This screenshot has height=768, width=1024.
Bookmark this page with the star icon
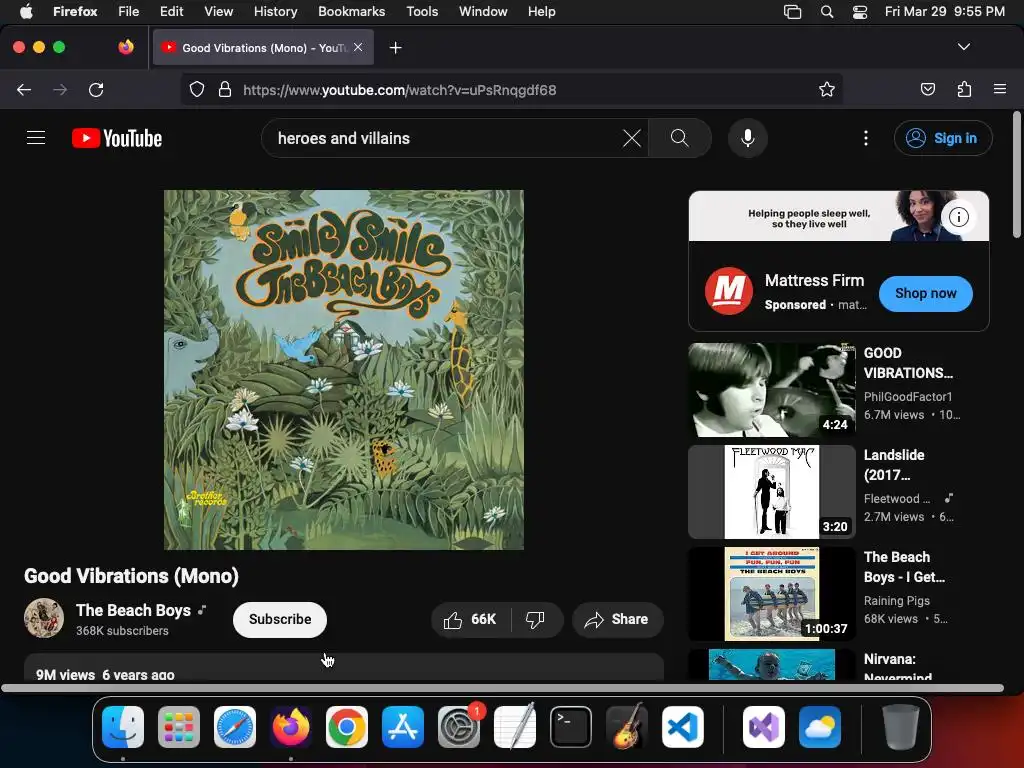tap(827, 89)
